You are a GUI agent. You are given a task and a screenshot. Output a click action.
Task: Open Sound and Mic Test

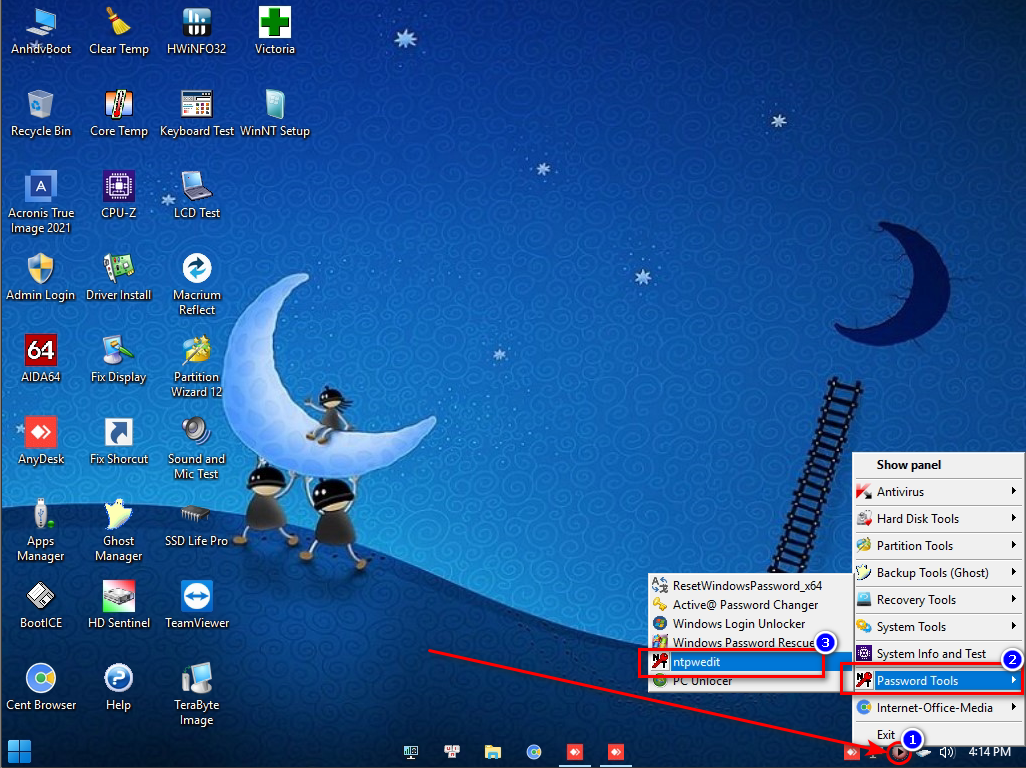[x=196, y=449]
